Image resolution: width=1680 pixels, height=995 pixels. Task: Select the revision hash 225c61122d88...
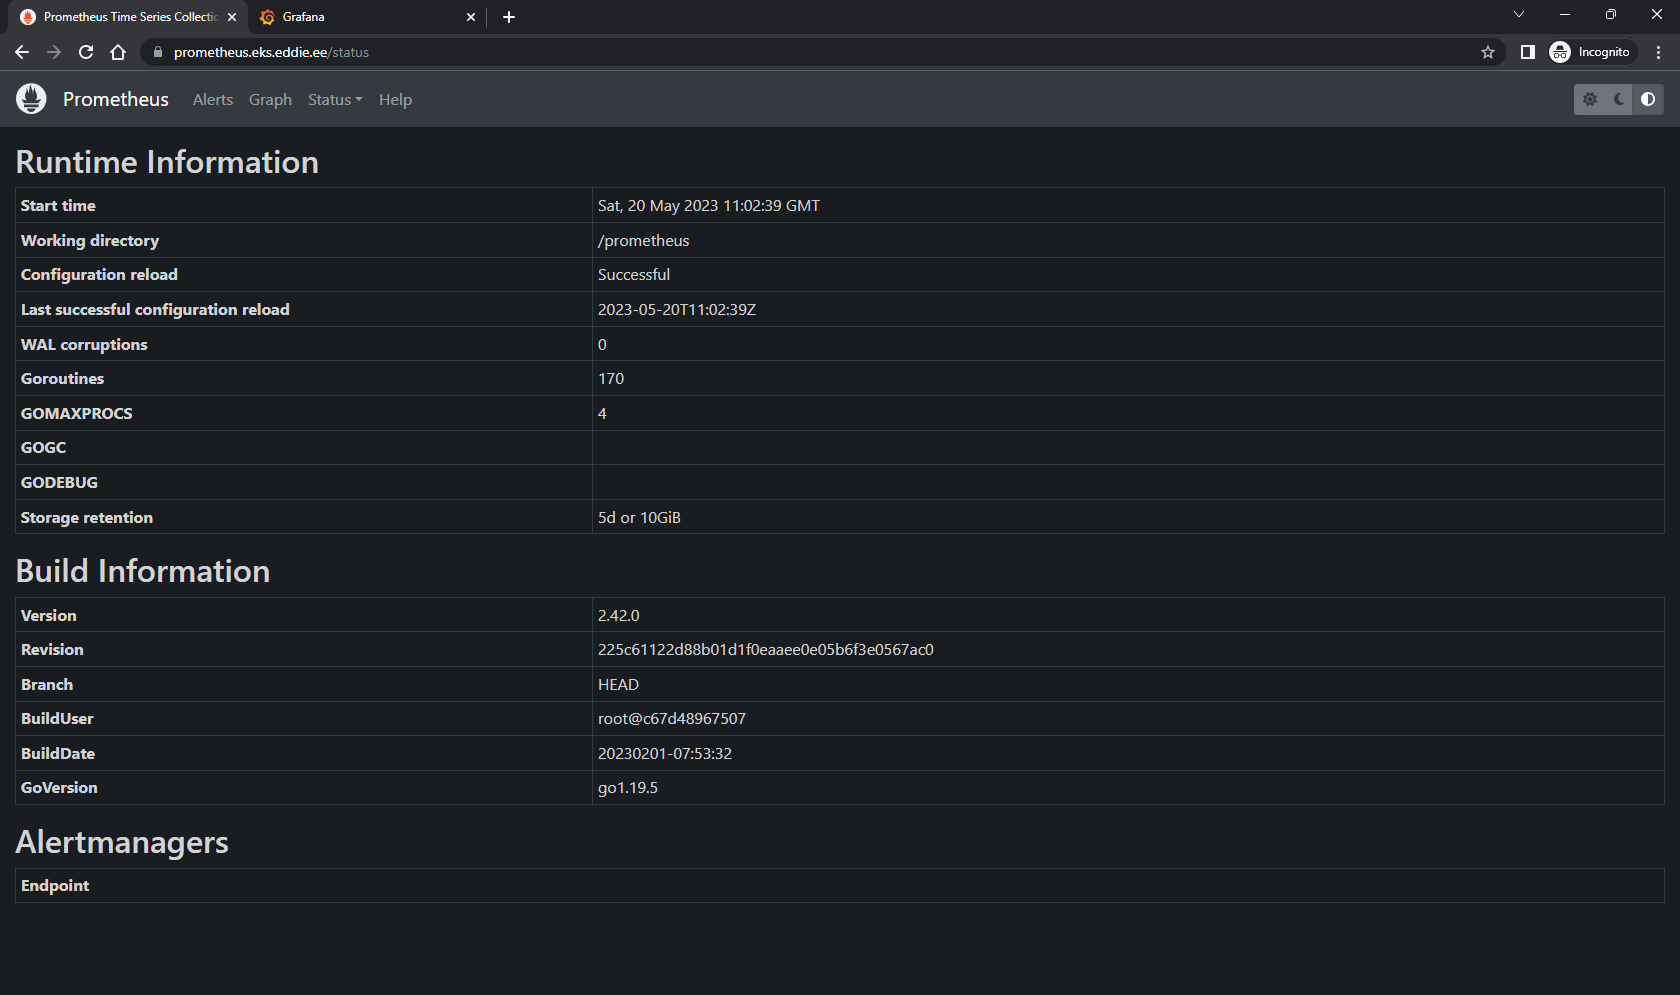(766, 650)
